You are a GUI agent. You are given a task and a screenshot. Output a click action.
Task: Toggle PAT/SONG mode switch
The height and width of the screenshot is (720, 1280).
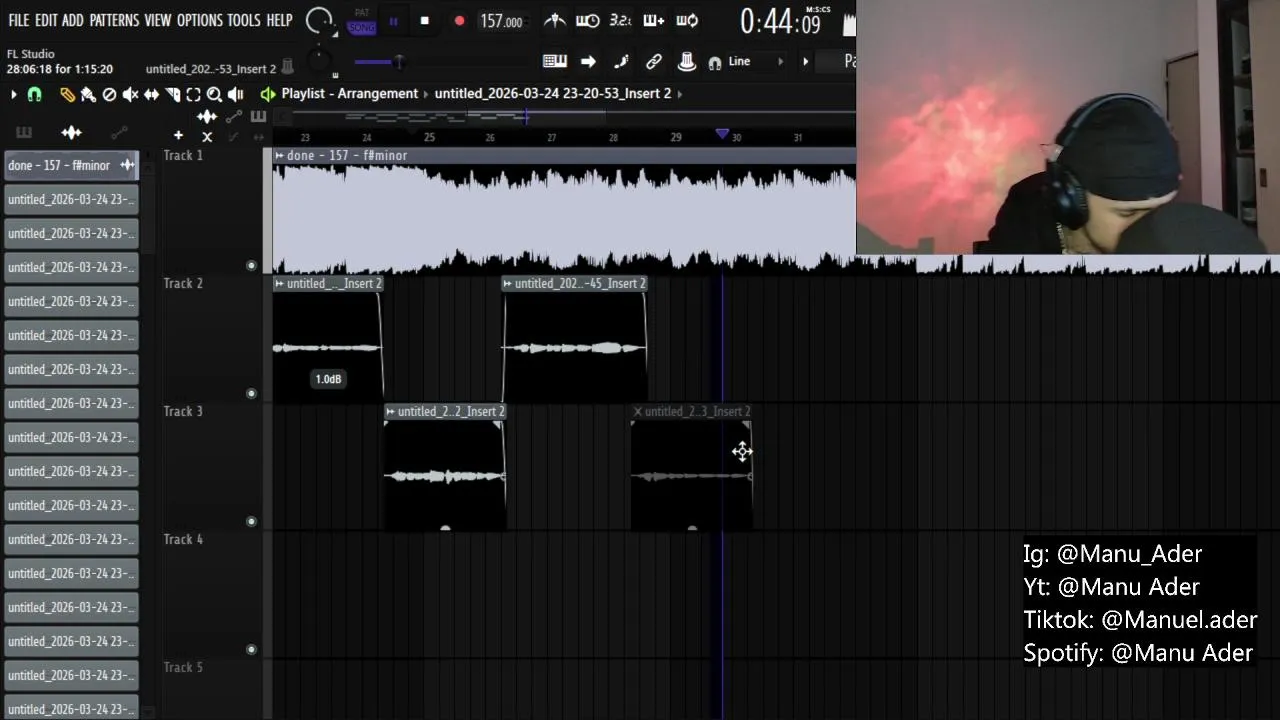pos(362,21)
